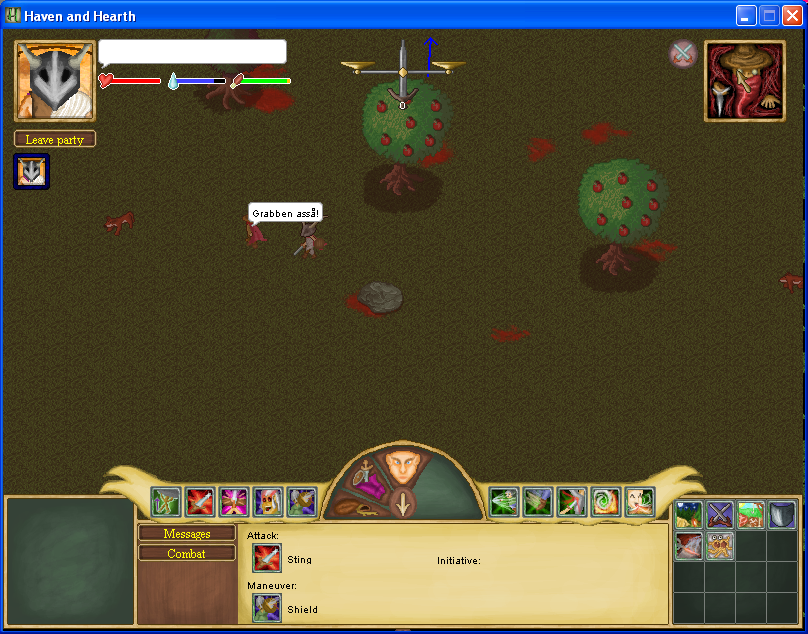Select the pink burst ability icon in left belt

[234, 502]
